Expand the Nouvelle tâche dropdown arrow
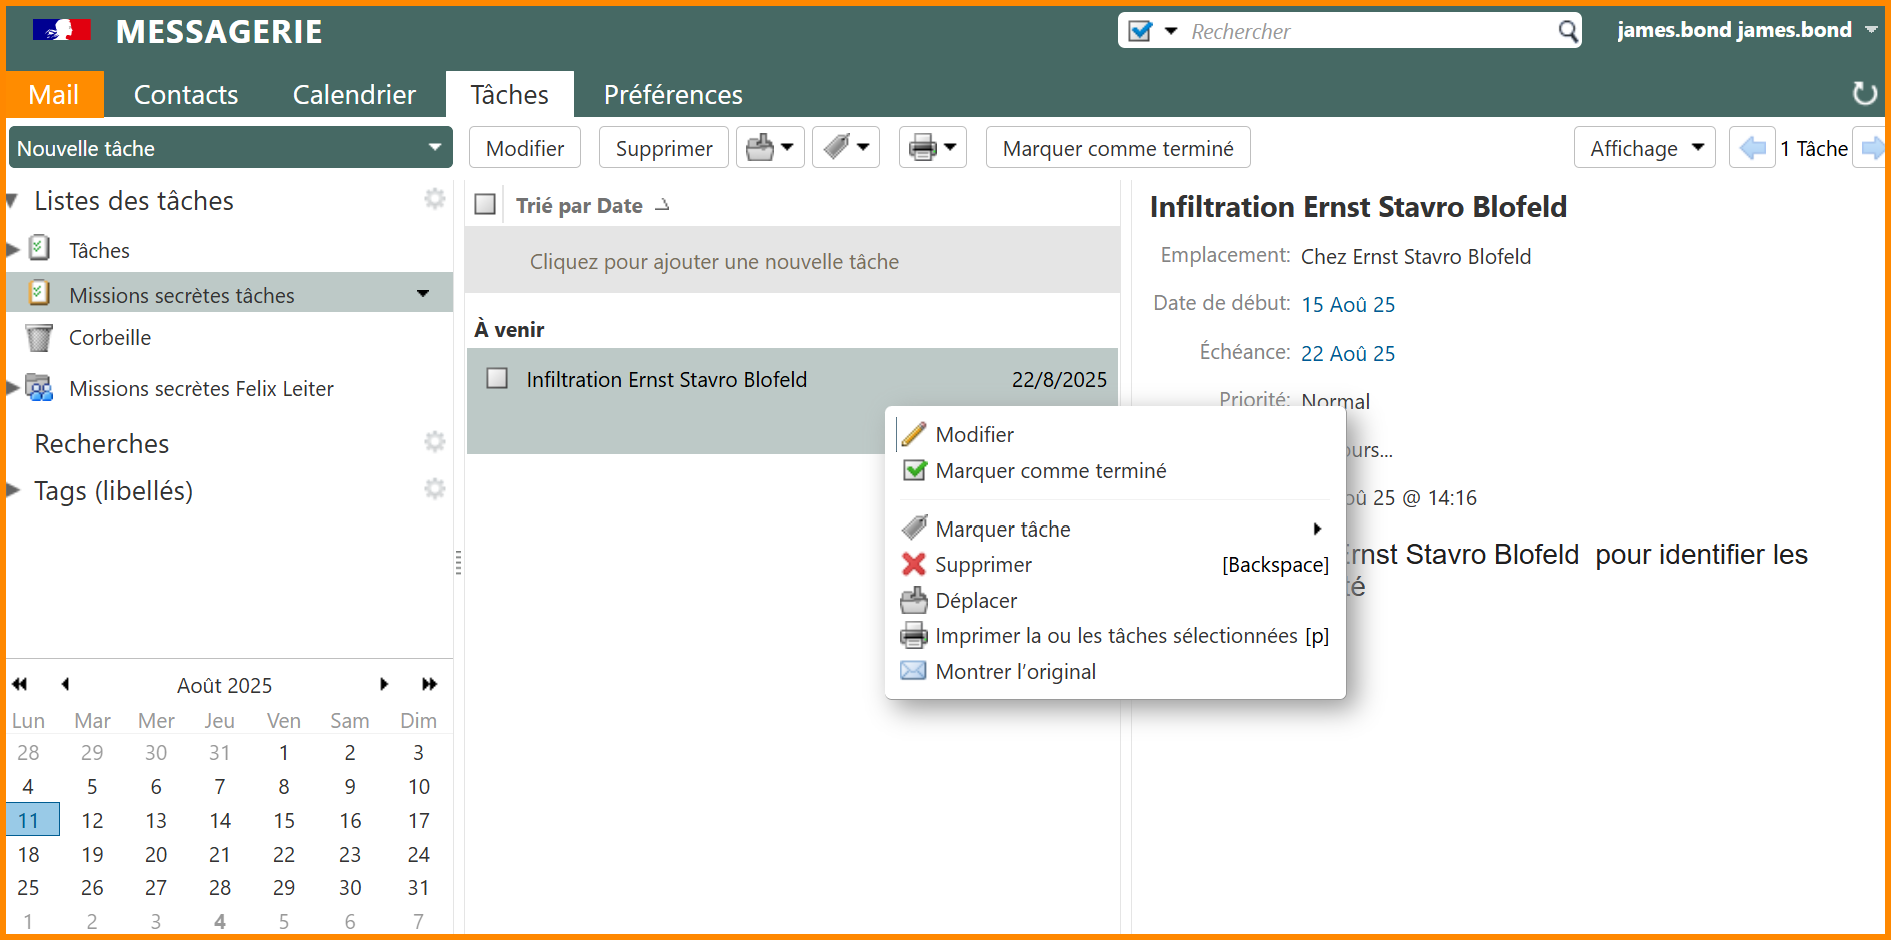The width and height of the screenshot is (1891, 940). pos(435,148)
